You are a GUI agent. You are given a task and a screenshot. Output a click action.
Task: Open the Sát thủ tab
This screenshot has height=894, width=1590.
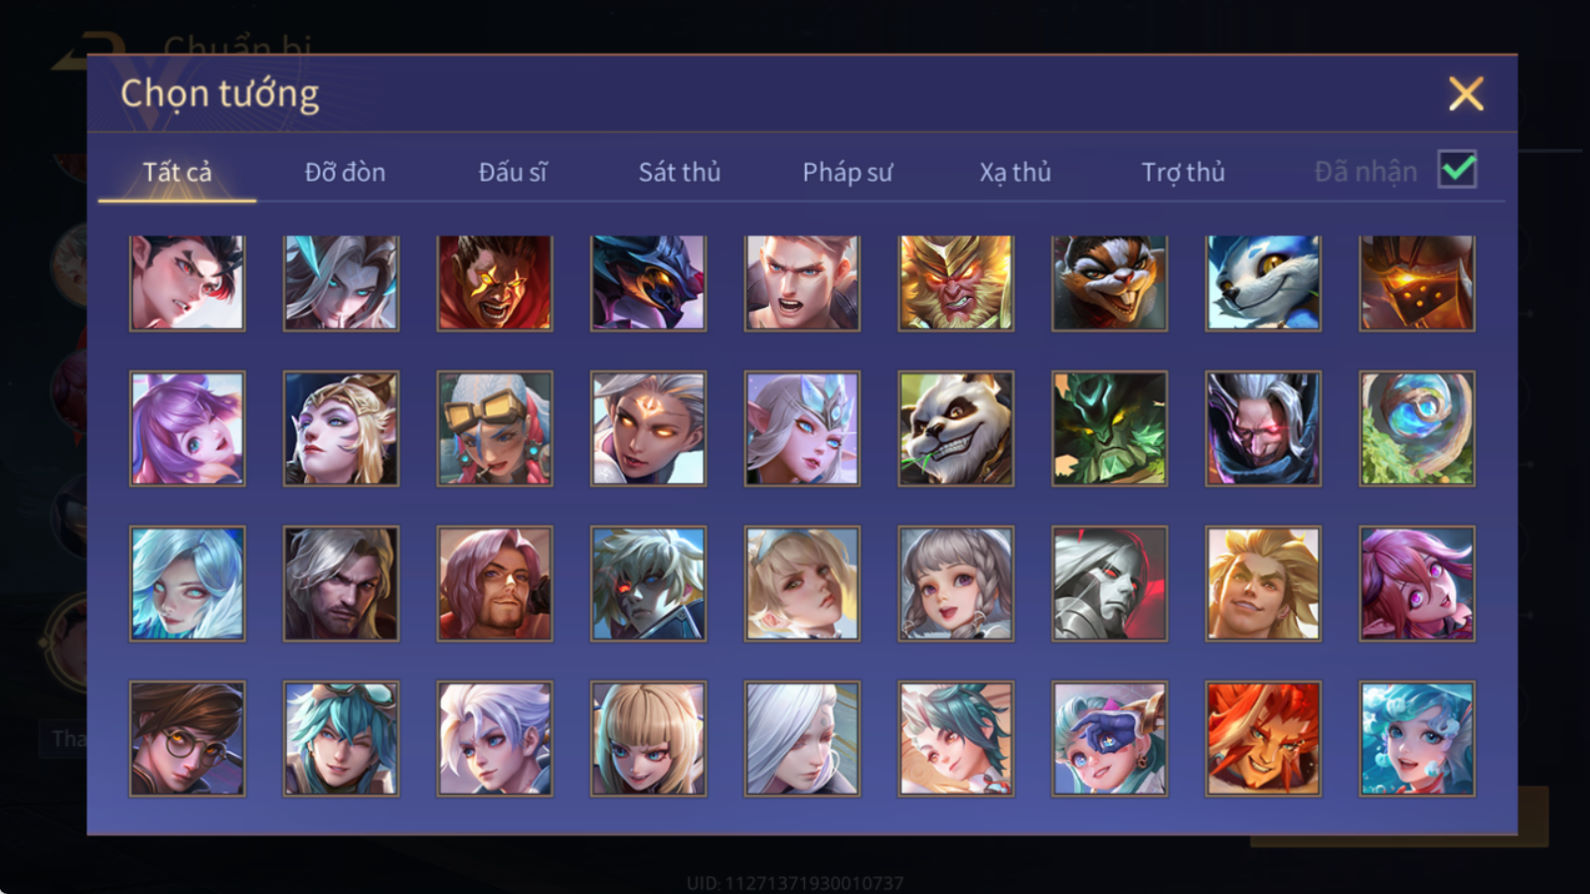(x=679, y=172)
